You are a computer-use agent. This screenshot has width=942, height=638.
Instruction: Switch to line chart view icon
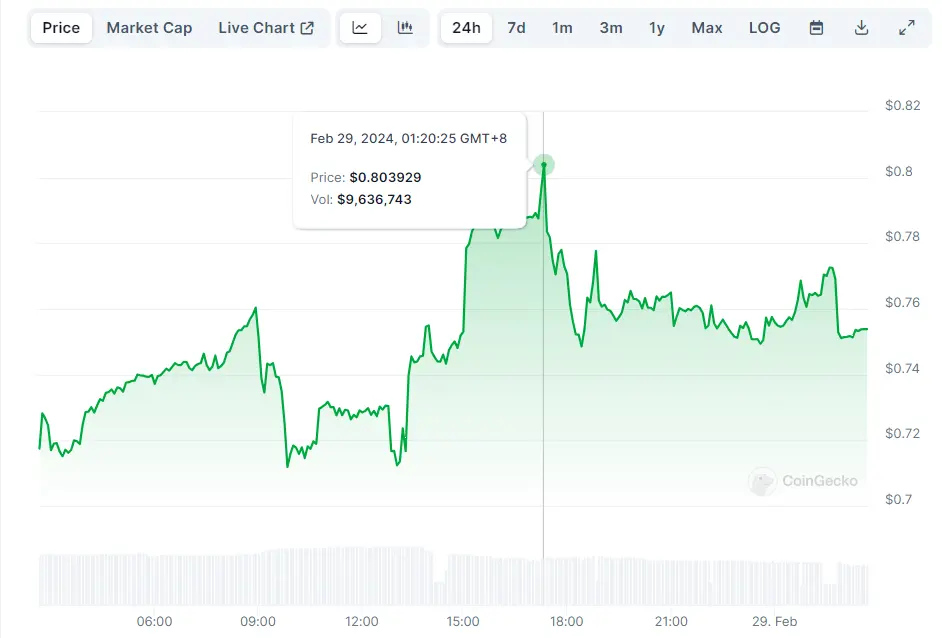point(360,28)
